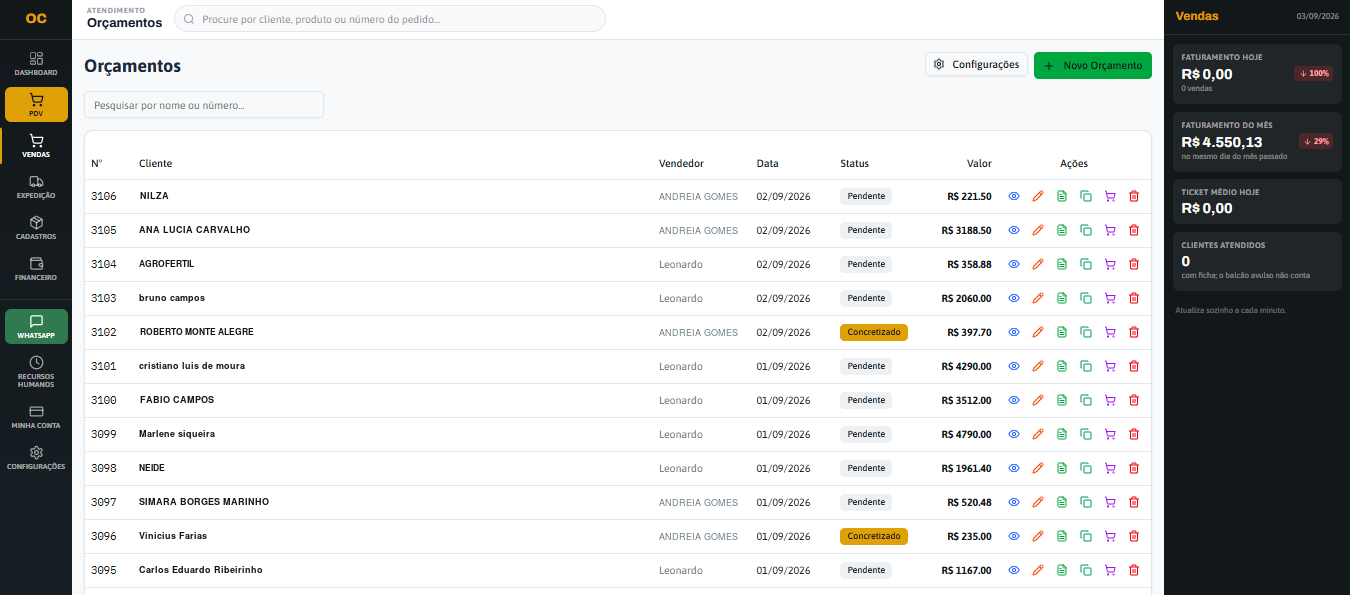Edit budget 3104 with the pencil icon
1350x595 pixels.
(x=1037, y=264)
